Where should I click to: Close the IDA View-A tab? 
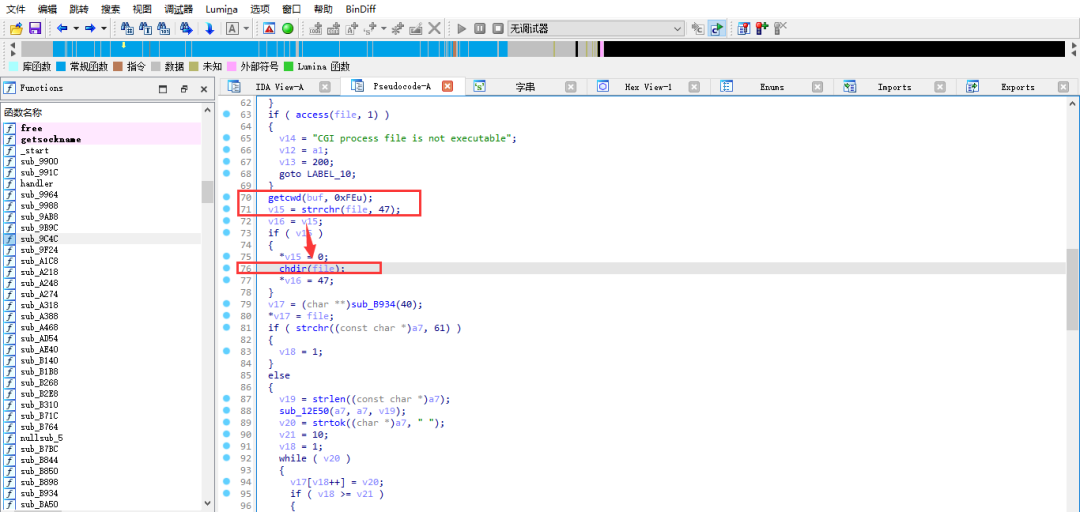[325, 87]
